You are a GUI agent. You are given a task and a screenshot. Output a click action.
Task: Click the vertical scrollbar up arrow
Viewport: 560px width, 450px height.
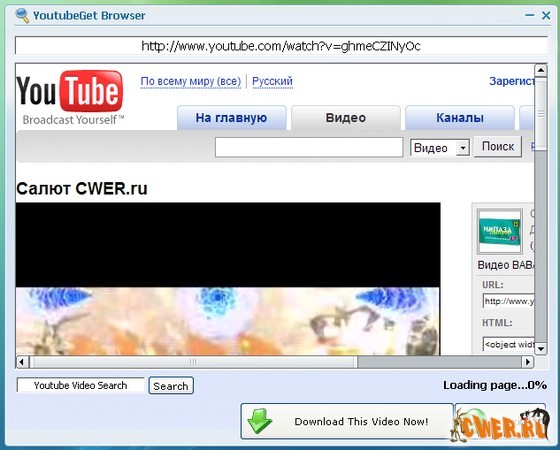(x=541, y=70)
